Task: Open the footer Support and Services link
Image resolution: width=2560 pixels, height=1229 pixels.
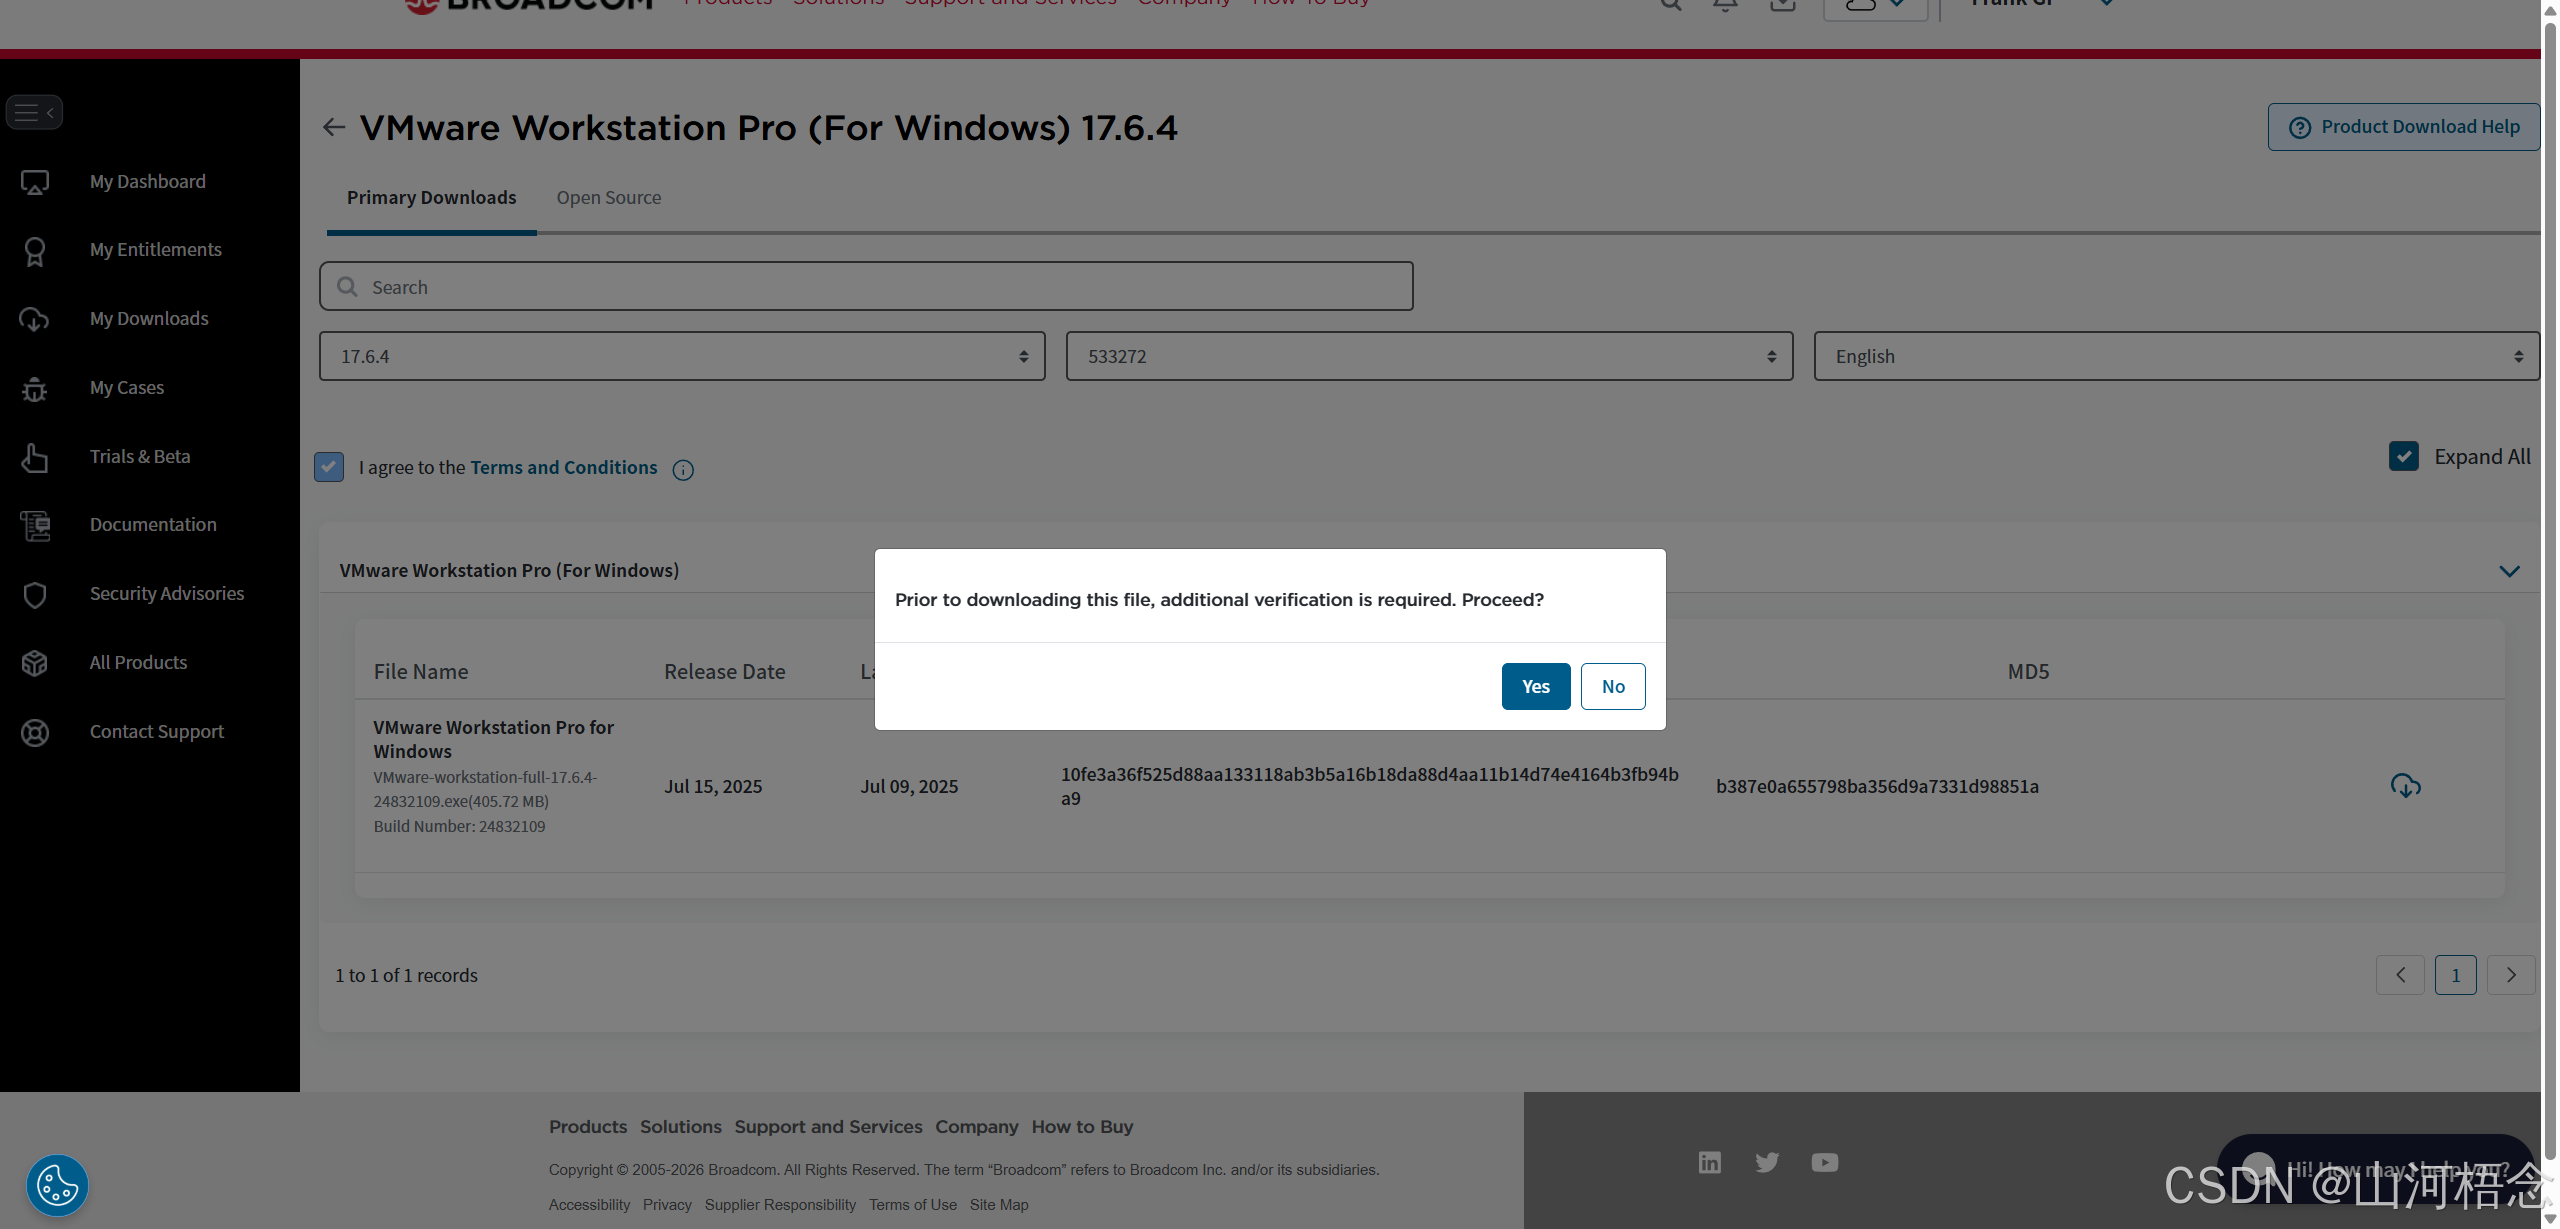Action: [x=829, y=1127]
